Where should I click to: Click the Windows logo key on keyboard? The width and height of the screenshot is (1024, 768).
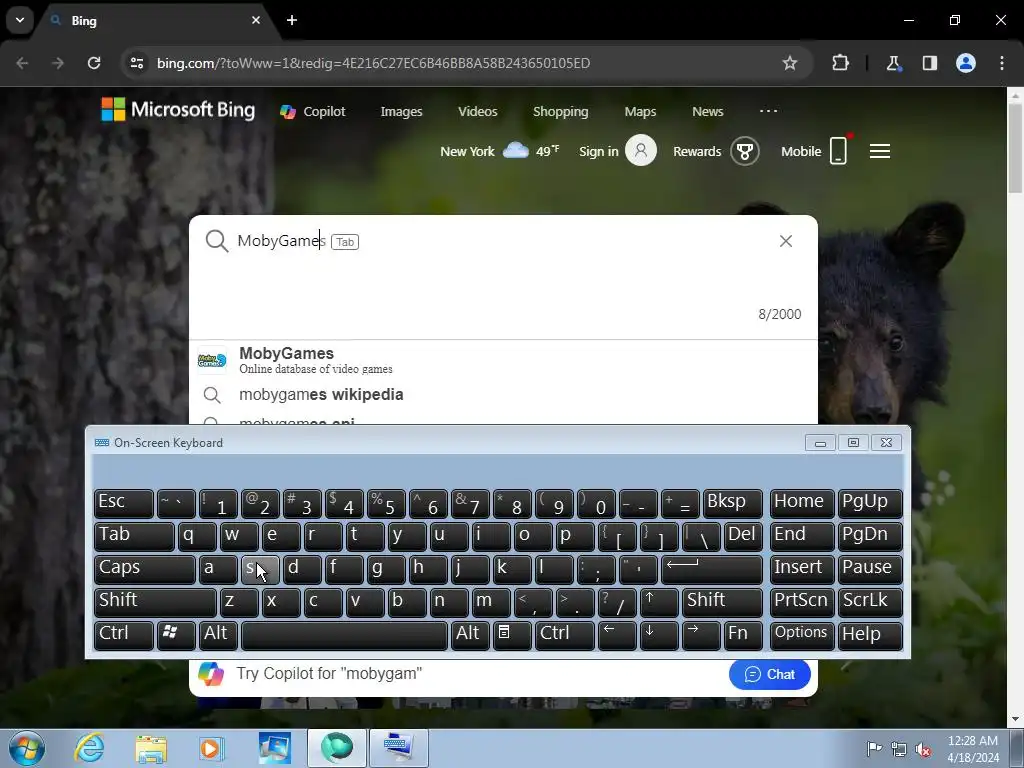click(x=176, y=635)
